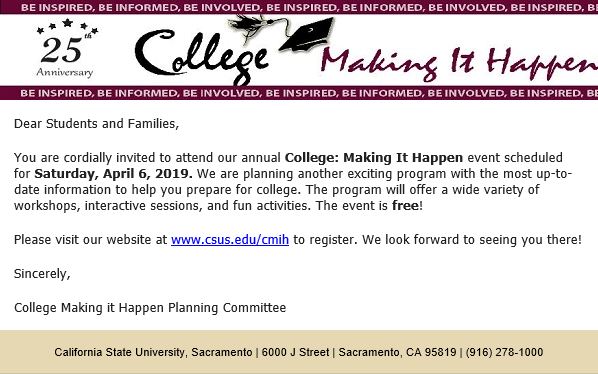Click the Sincerely closing line

42,274
